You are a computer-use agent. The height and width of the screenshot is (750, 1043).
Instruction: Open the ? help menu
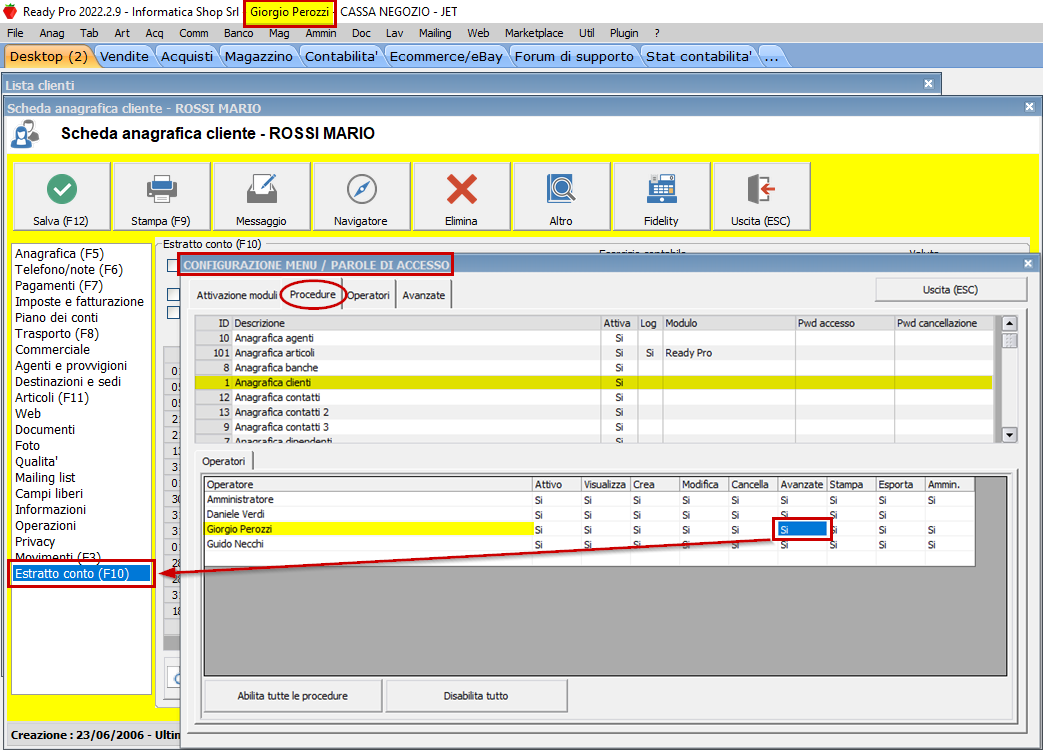pos(657,33)
